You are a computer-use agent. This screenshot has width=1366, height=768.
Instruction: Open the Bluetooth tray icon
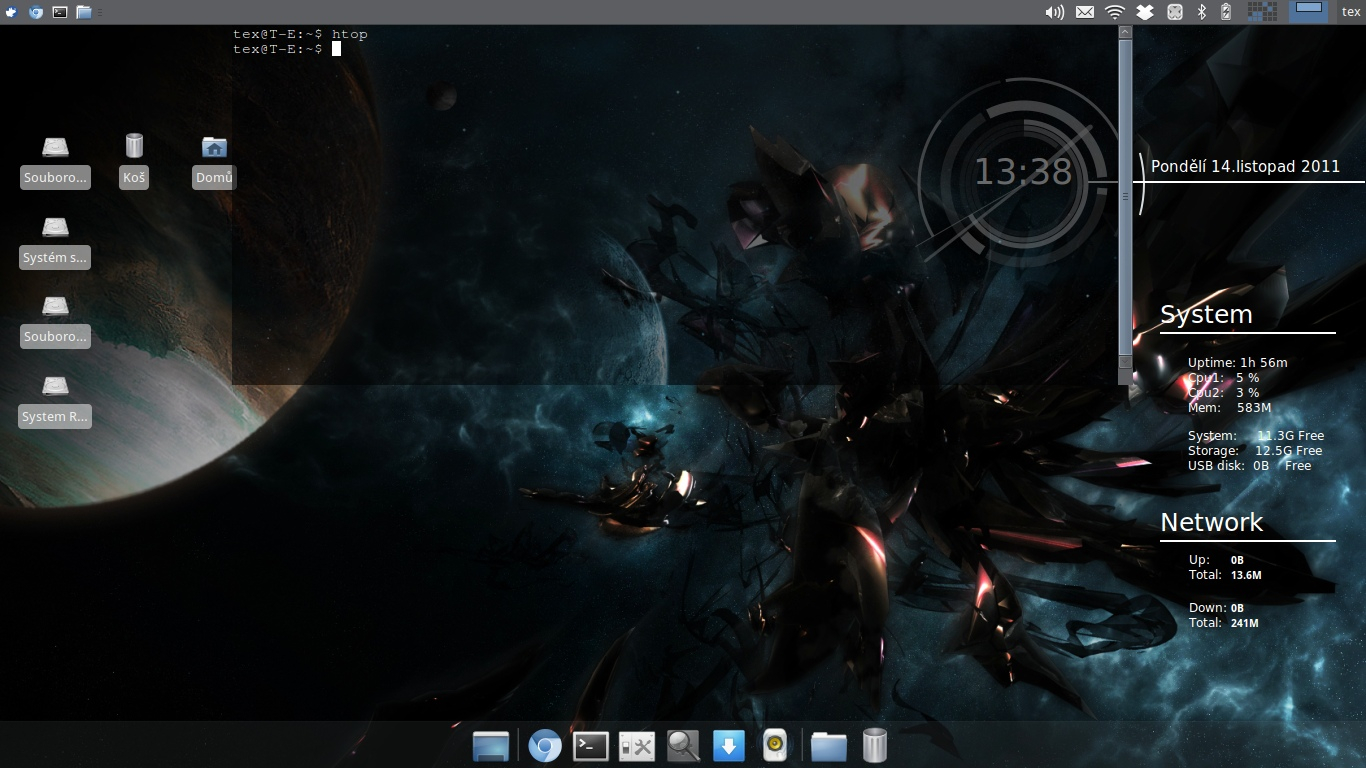(x=1203, y=12)
